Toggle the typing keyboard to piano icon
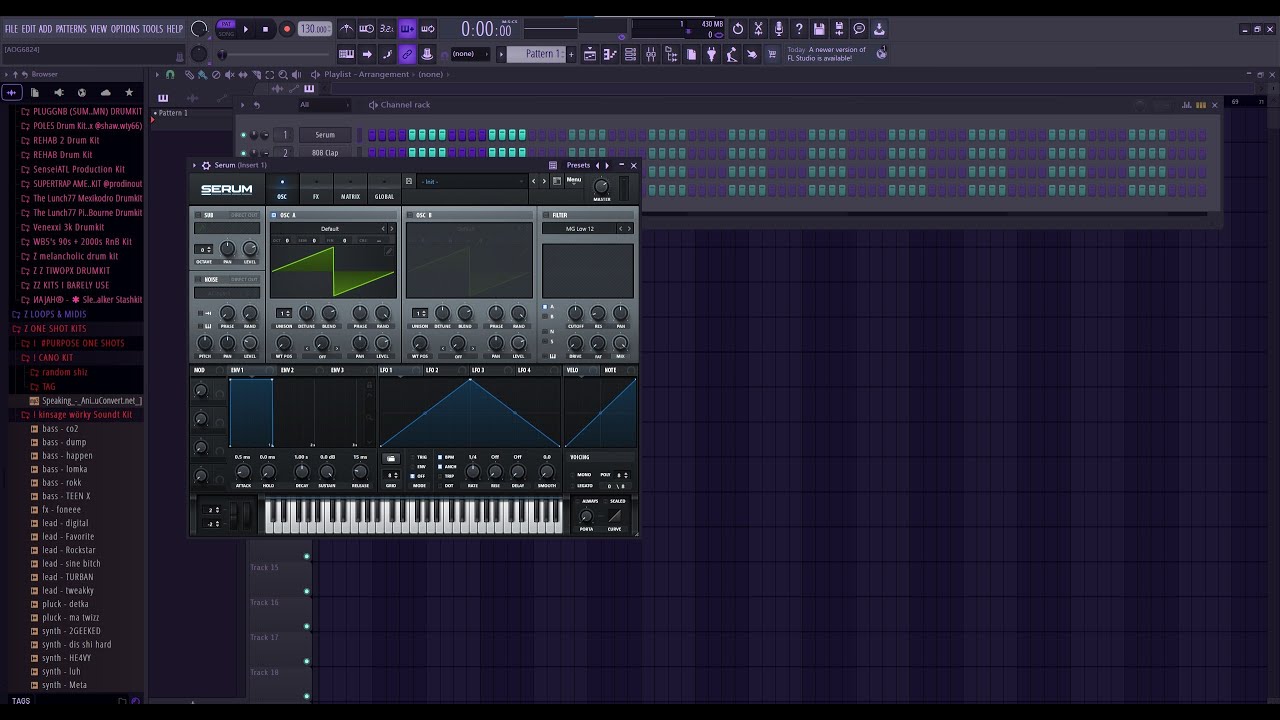The height and width of the screenshot is (720, 1280). pyautogui.click(x=346, y=54)
